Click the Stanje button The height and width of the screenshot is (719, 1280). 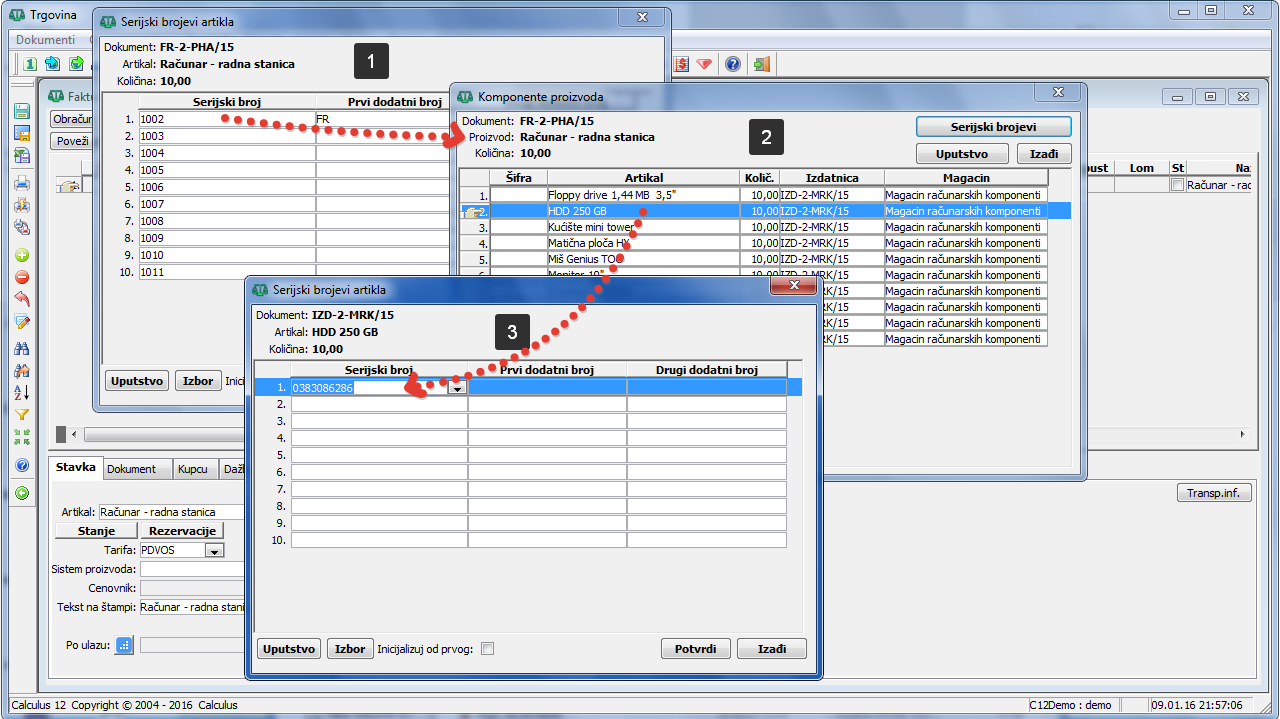point(96,531)
